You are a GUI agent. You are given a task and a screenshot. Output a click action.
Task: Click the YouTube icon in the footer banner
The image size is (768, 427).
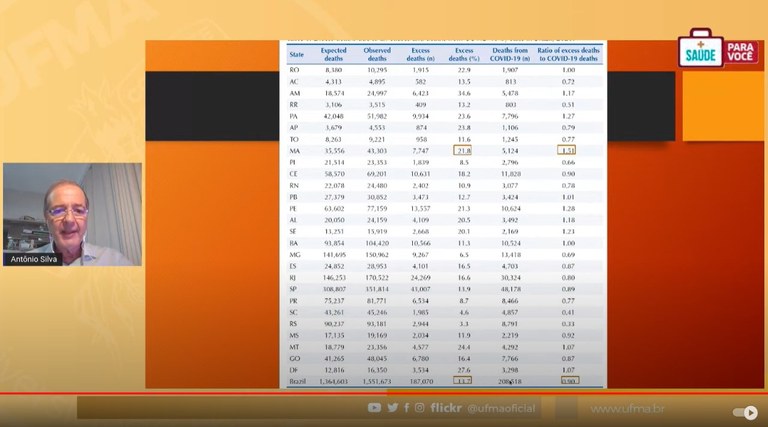pos(374,408)
